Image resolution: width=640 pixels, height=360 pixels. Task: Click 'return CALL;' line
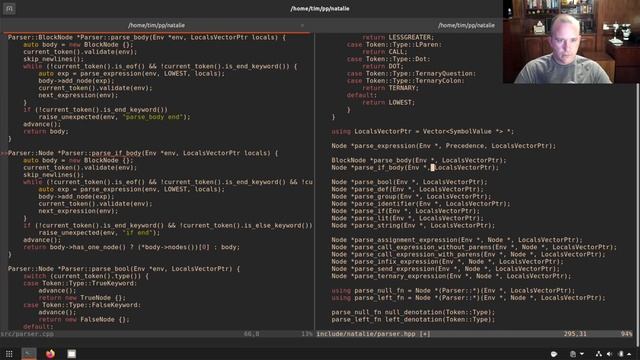385,52
